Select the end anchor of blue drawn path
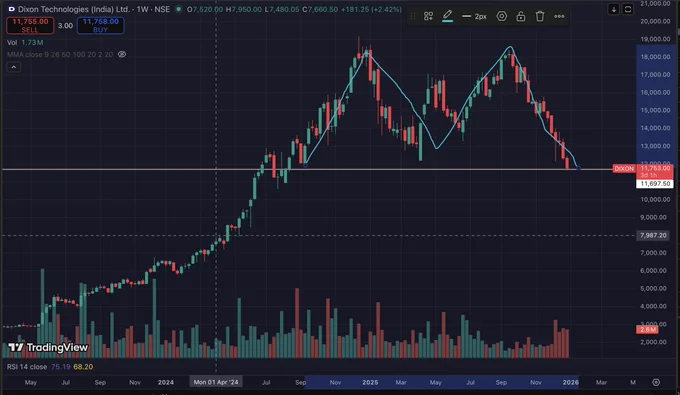 (578, 168)
